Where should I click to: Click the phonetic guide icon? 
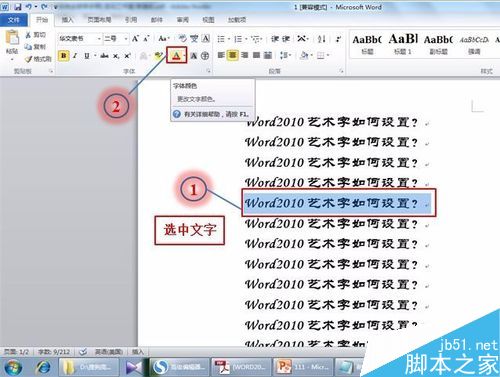click(194, 39)
